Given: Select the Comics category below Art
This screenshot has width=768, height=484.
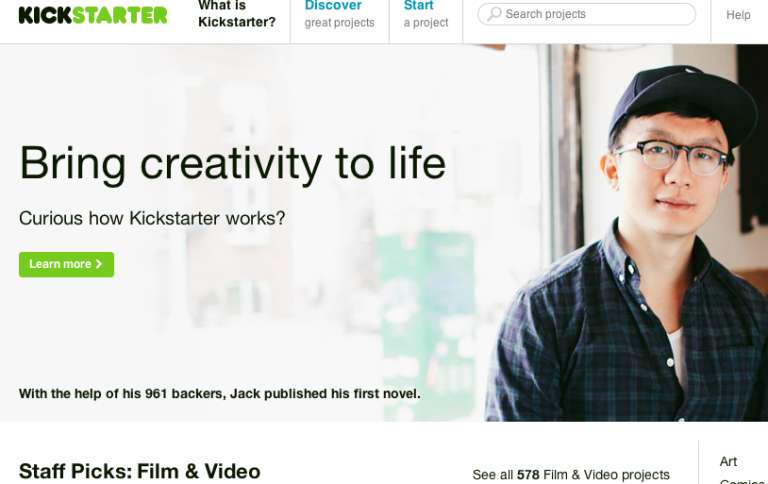Looking at the screenshot, I should pyautogui.click(x=742, y=481).
